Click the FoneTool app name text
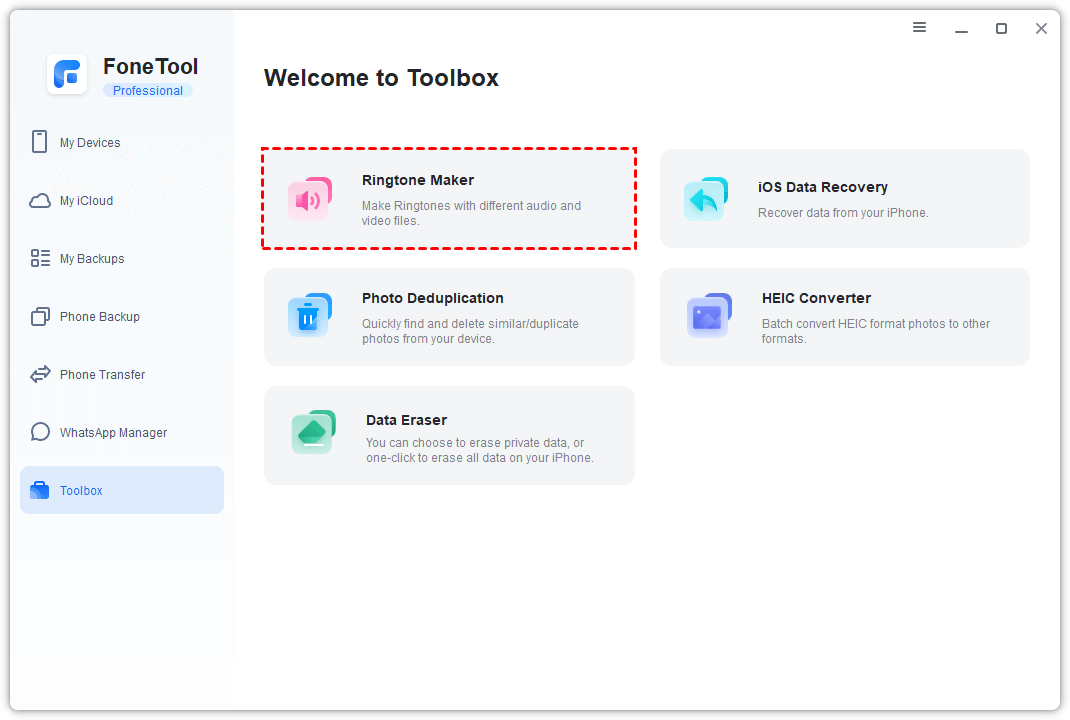1070x720 pixels. pyautogui.click(x=151, y=67)
